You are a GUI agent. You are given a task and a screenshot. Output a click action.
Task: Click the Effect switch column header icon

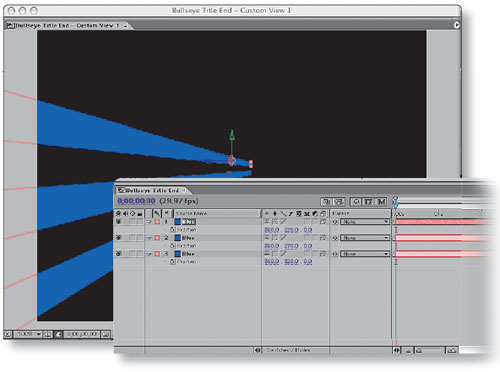[291, 213]
